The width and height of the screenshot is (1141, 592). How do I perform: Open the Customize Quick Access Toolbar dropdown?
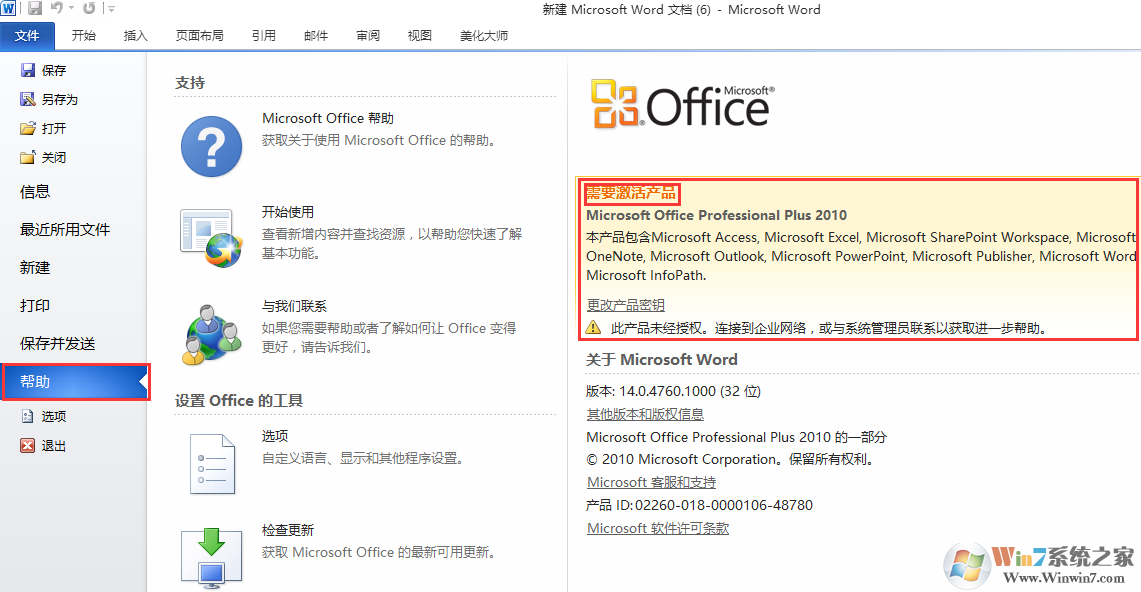111,9
